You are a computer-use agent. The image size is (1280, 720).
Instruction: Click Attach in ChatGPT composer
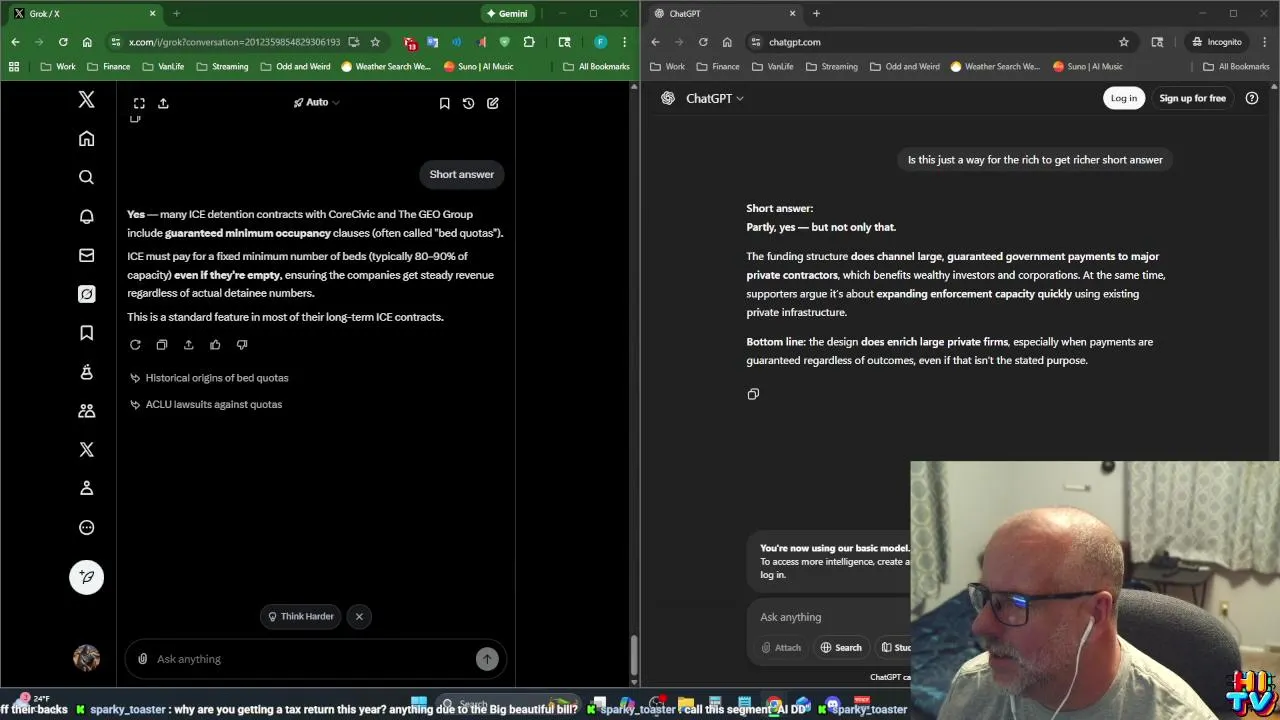click(x=781, y=648)
